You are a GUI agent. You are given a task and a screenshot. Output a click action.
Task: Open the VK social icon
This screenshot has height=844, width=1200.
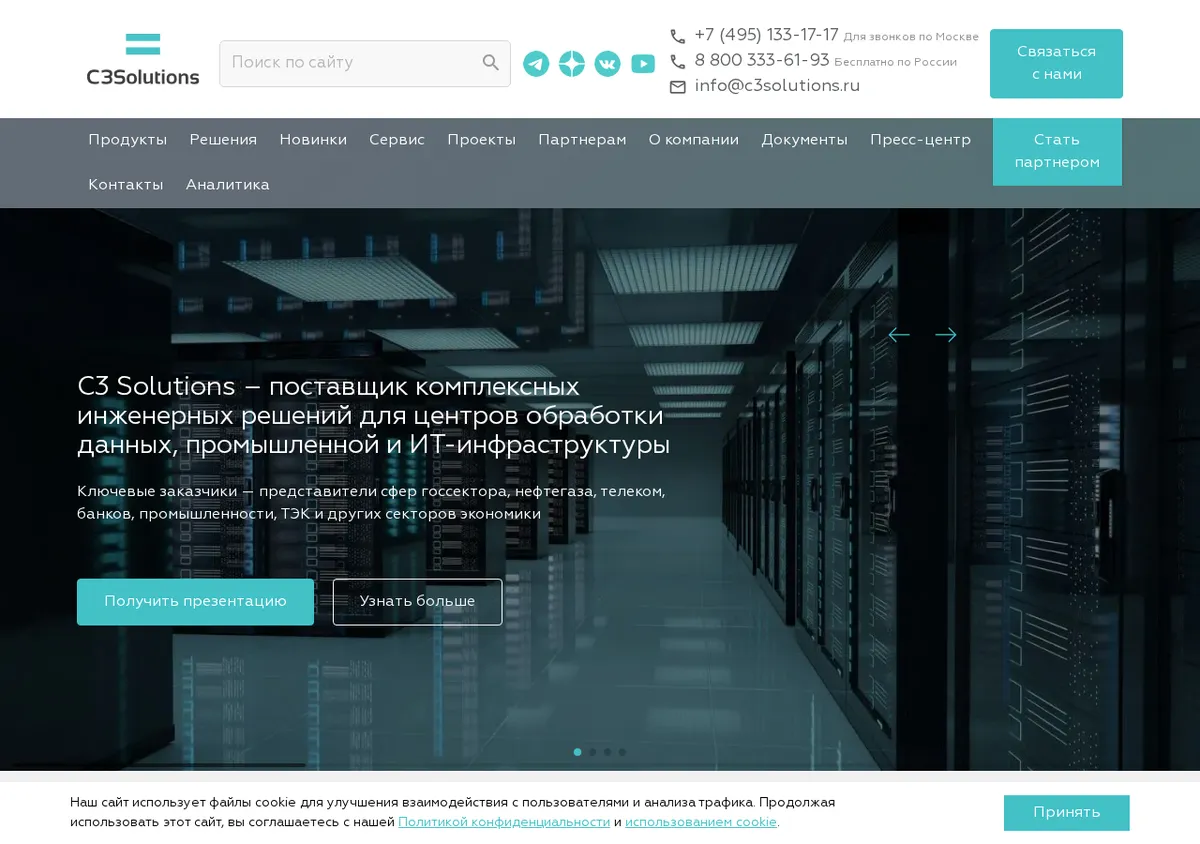tap(607, 64)
